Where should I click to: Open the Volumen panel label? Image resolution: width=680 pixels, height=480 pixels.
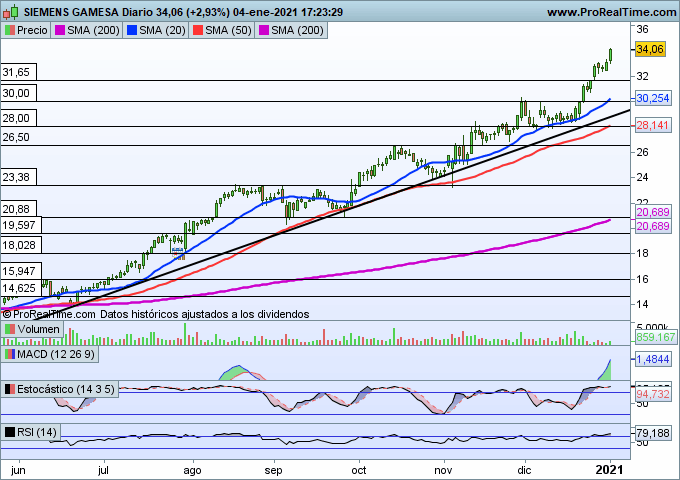pyautogui.click(x=39, y=329)
